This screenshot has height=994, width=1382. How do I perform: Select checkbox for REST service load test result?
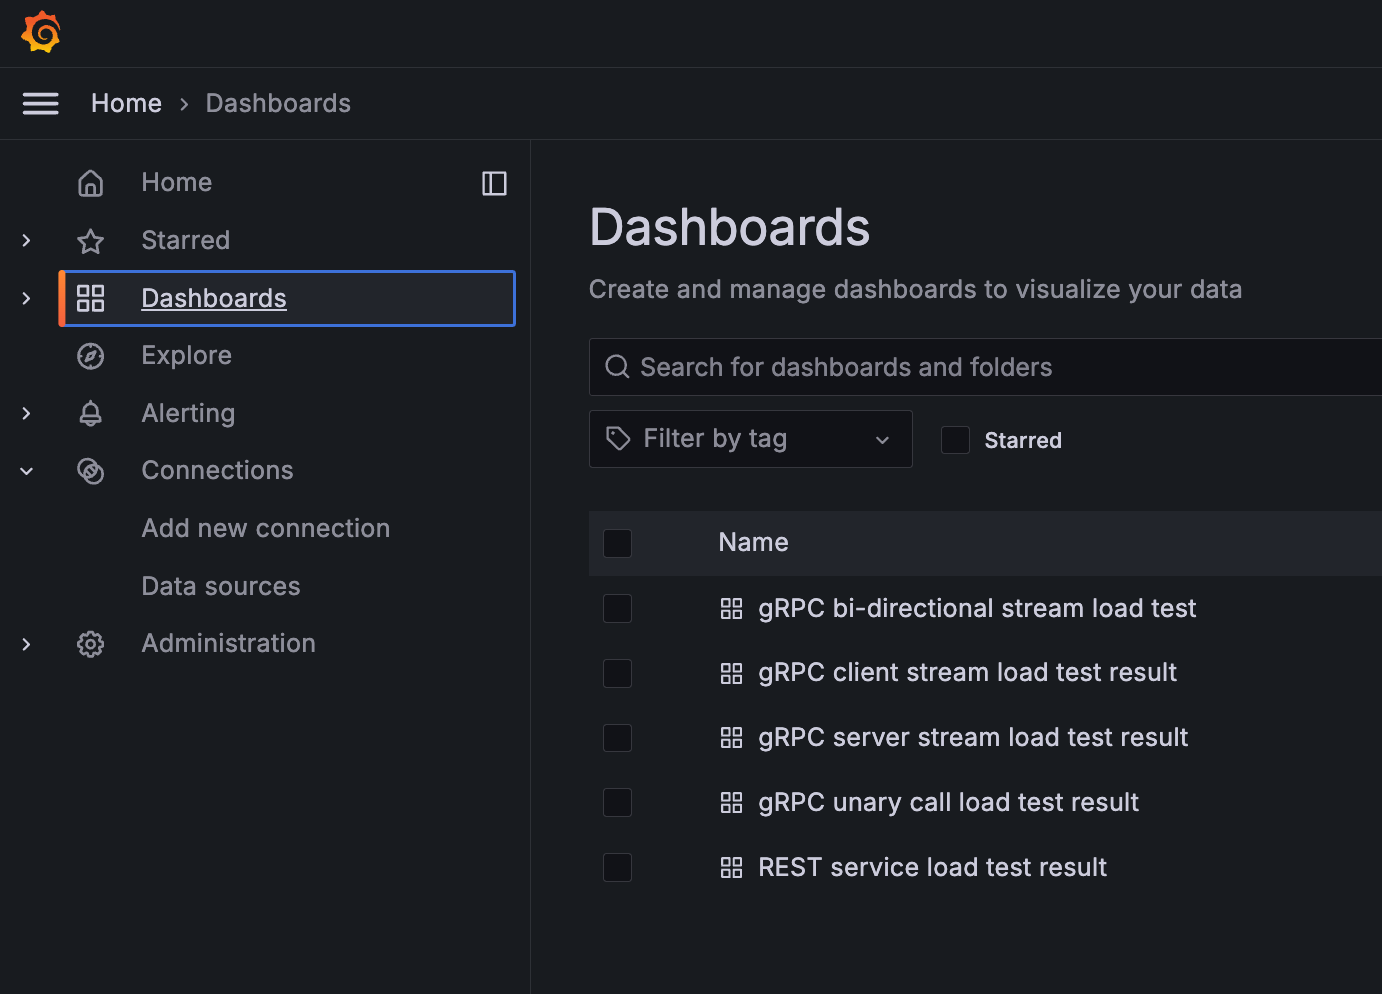(x=618, y=867)
